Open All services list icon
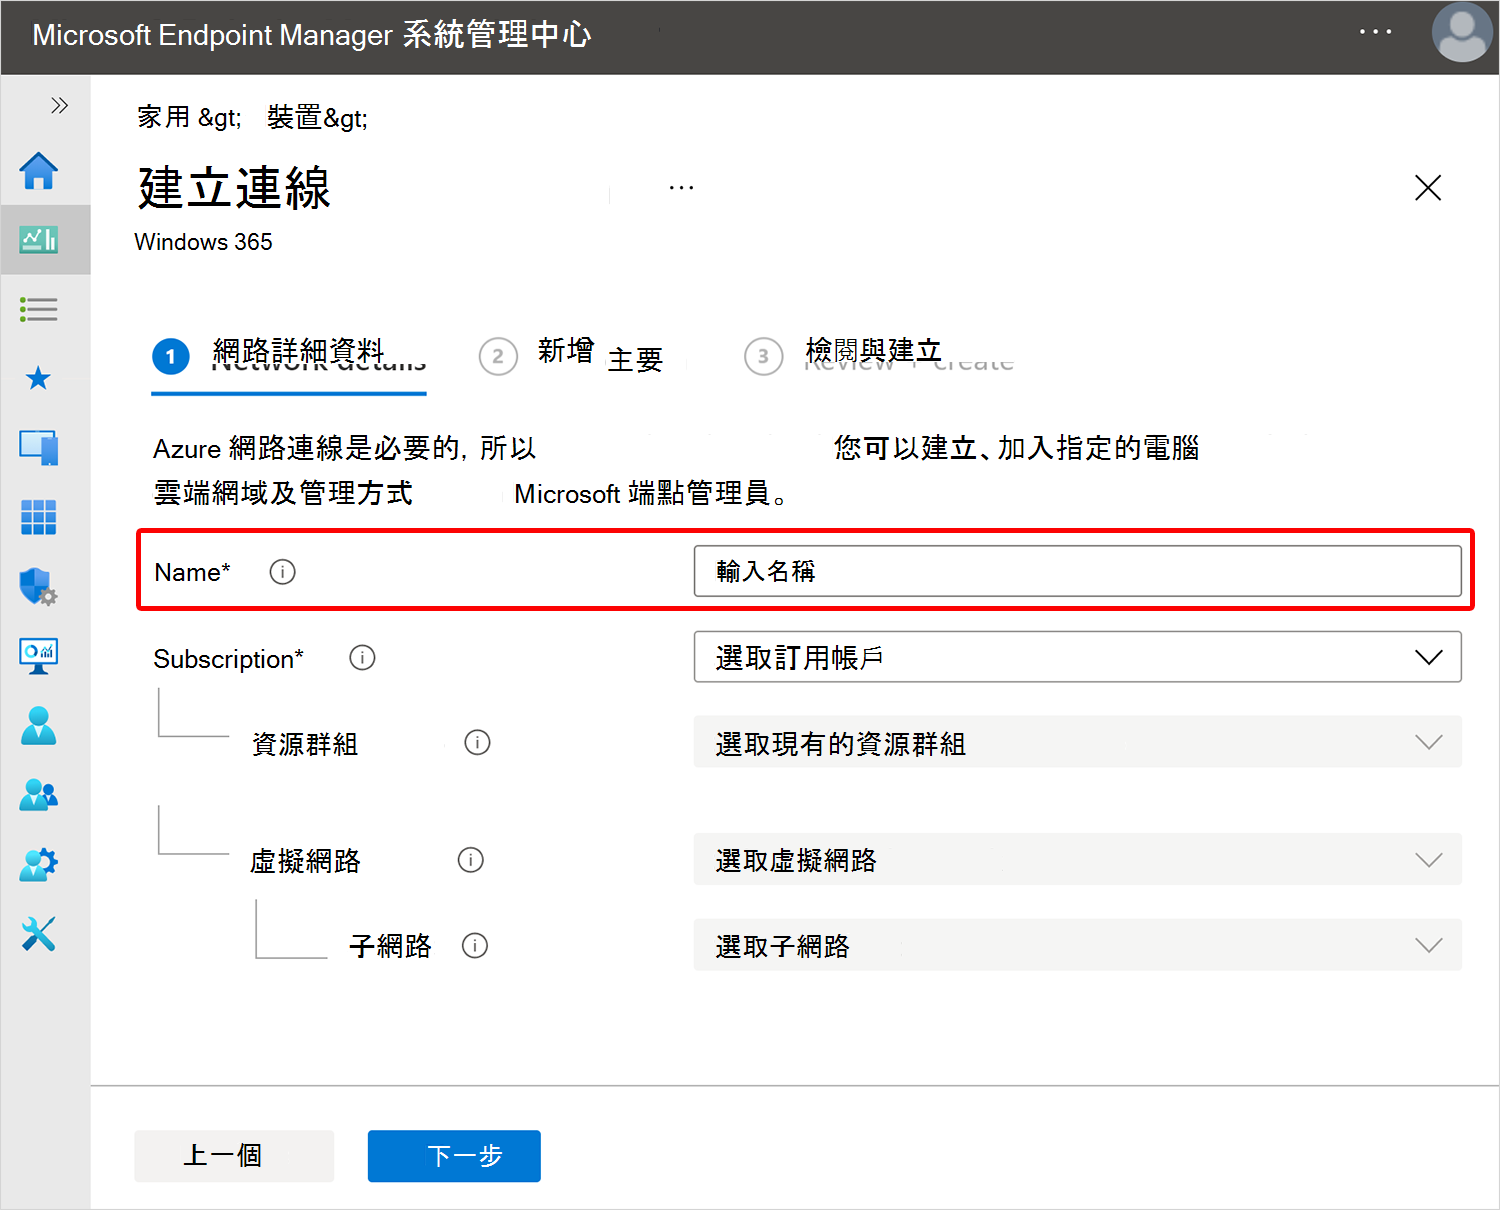This screenshot has height=1210, width=1500. [39, 309]
